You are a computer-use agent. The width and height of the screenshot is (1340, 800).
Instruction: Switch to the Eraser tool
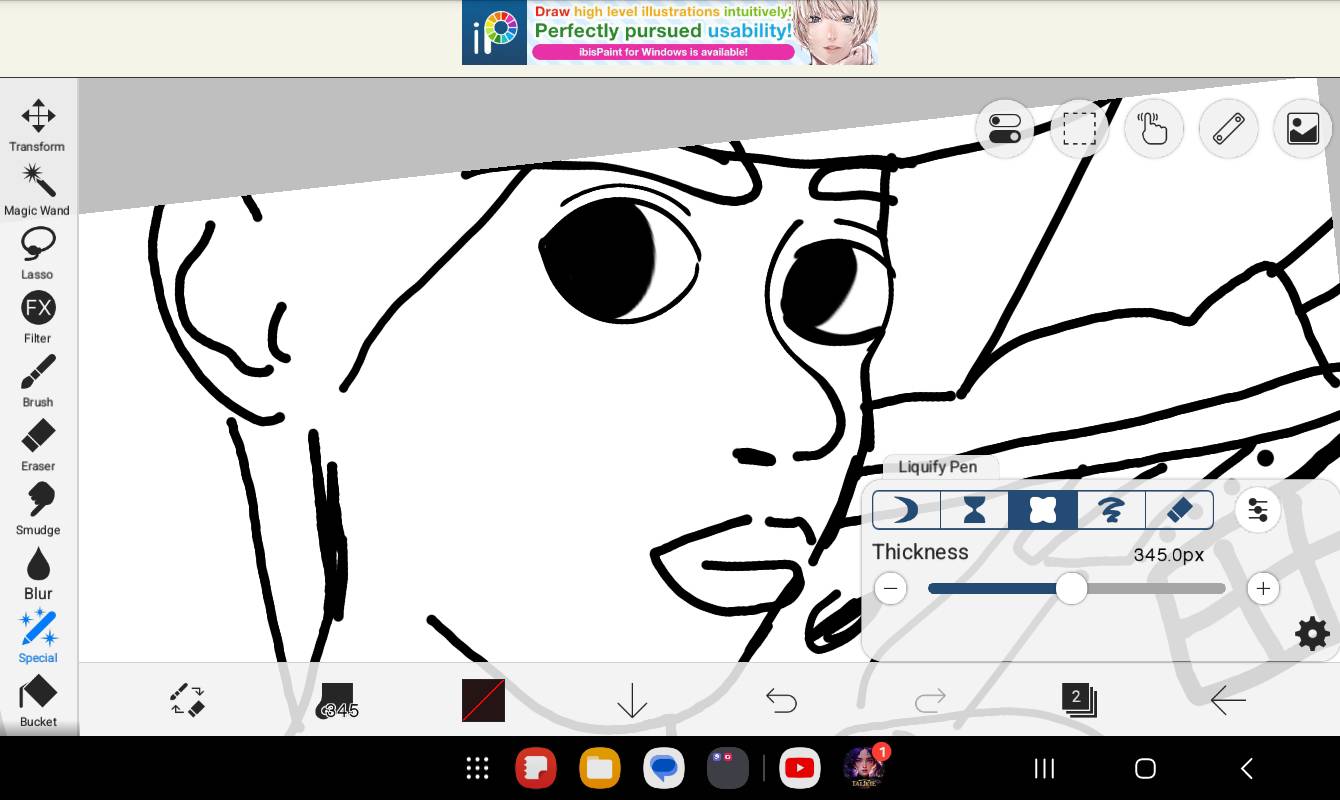click(38, 444)
